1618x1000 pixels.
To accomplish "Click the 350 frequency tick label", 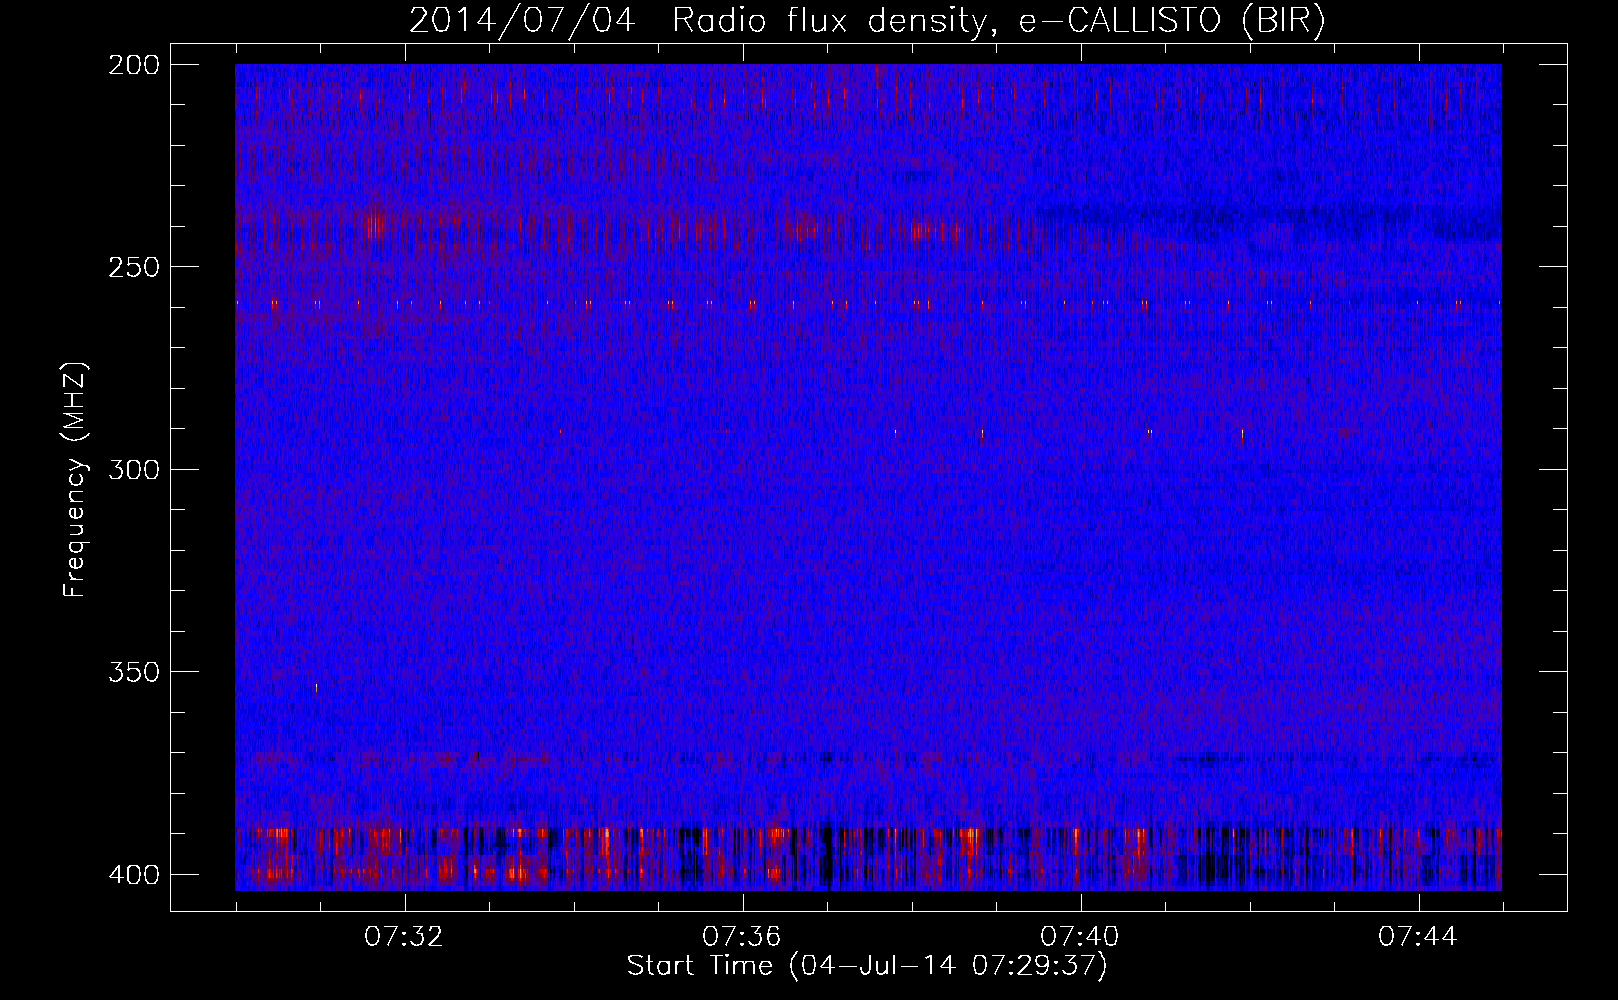I will (x=133, y=672).
